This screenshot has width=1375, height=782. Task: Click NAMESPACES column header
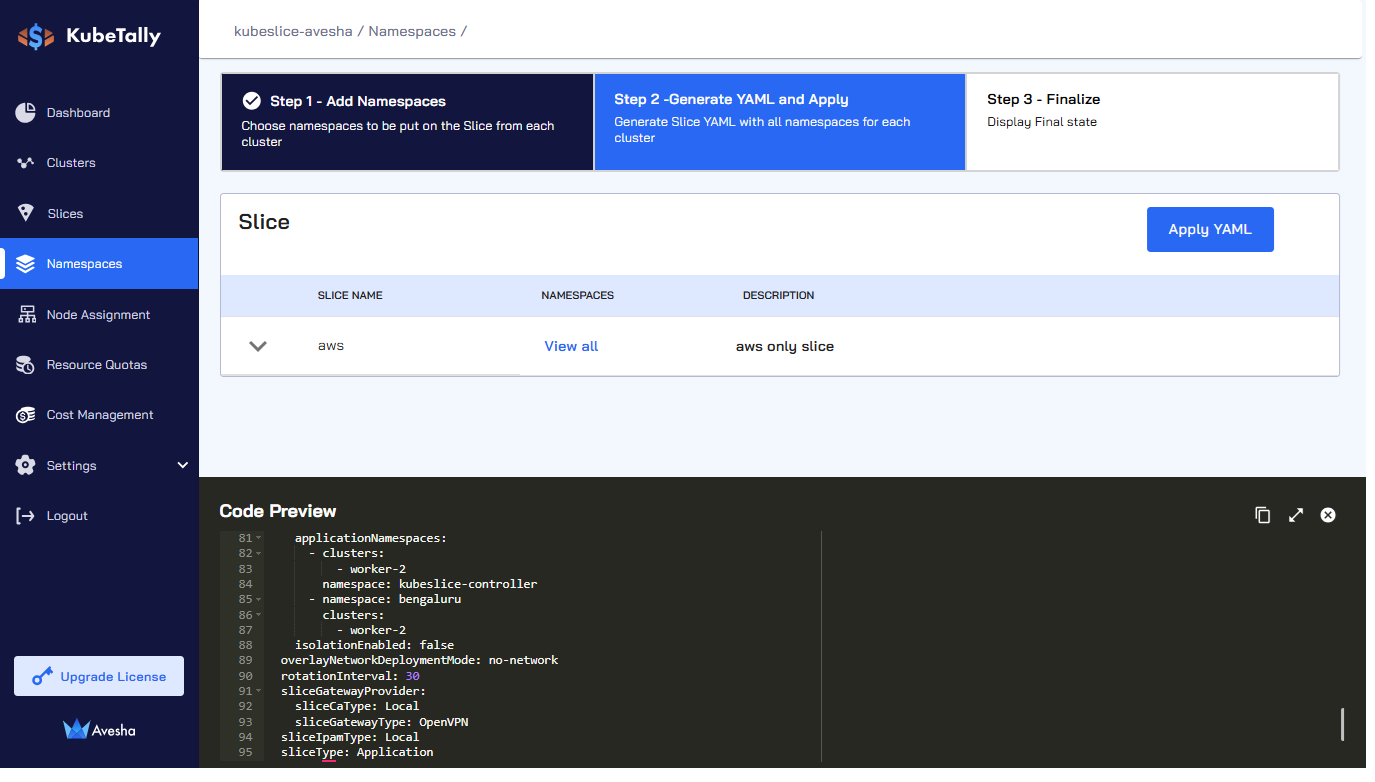[577, 296]
